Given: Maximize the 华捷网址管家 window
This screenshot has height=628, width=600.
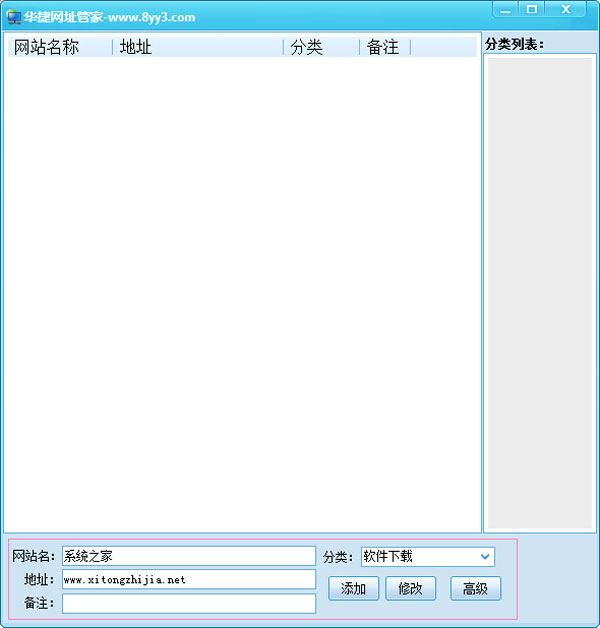Looking at the screenshot, I should click(x=532, y=10).
